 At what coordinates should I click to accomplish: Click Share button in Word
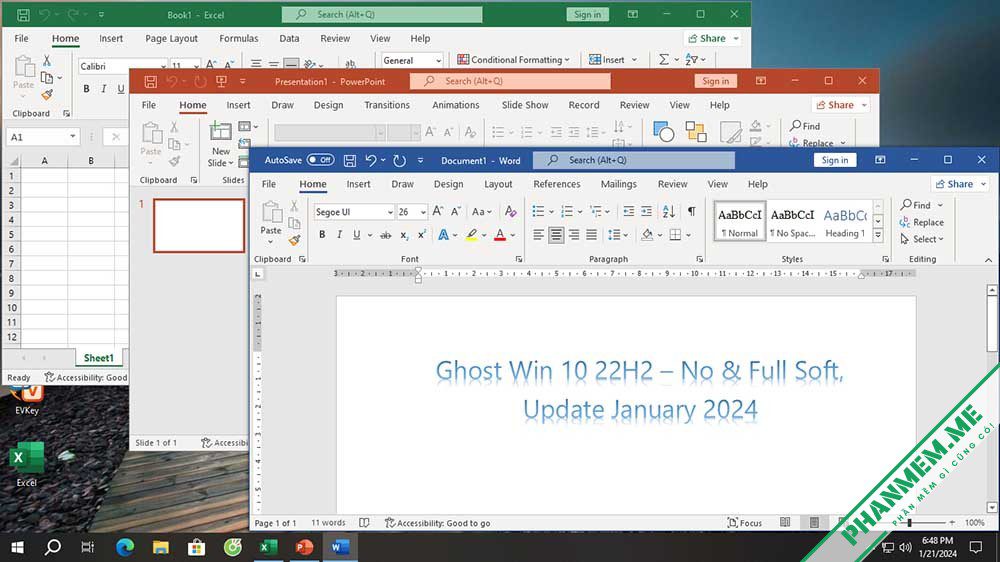pos(959,184)
